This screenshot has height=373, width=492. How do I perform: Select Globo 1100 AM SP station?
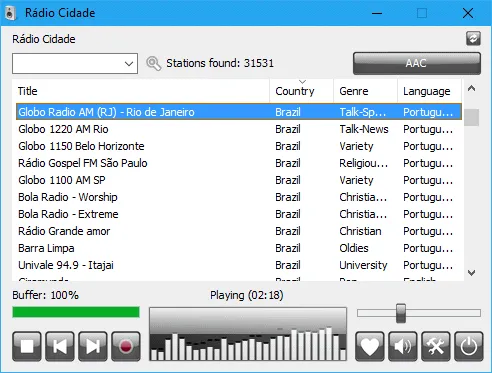239,180
